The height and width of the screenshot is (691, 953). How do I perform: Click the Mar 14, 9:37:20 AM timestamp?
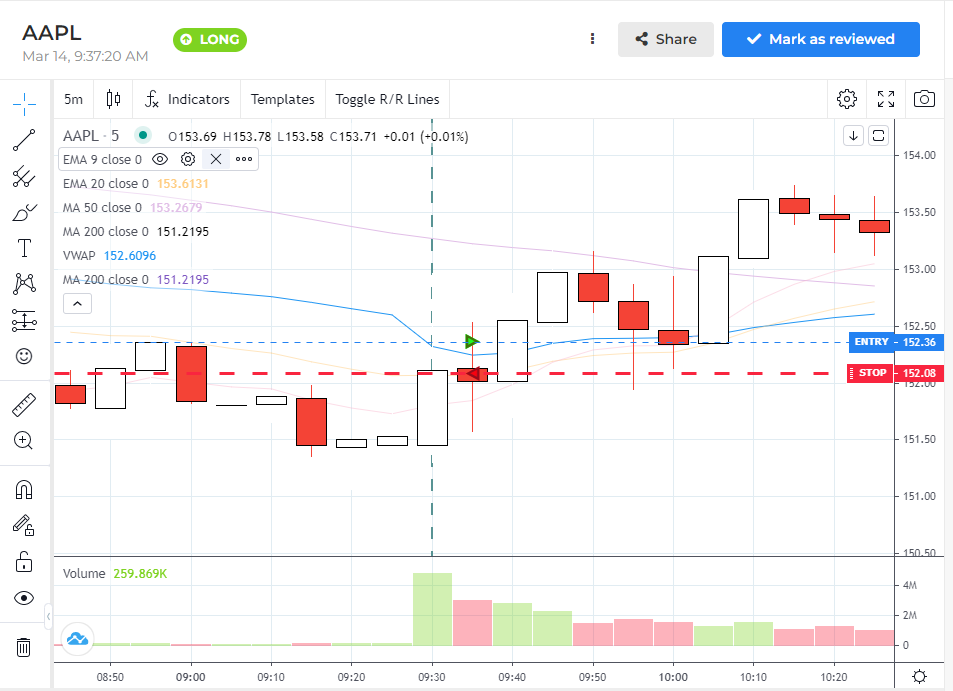click(x=85, y=57)
